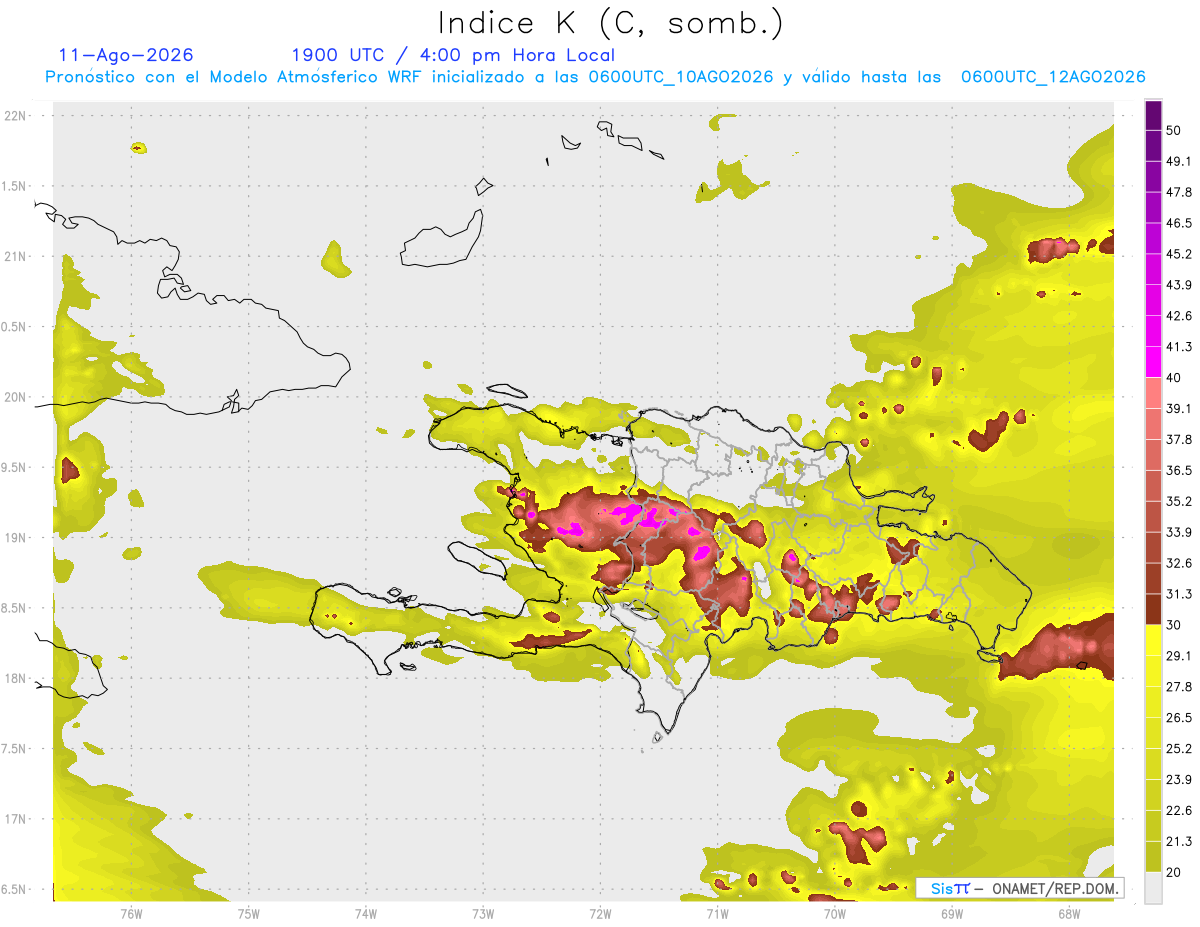
Task: Click the '21N' latitude axis label
Action: 16,256
